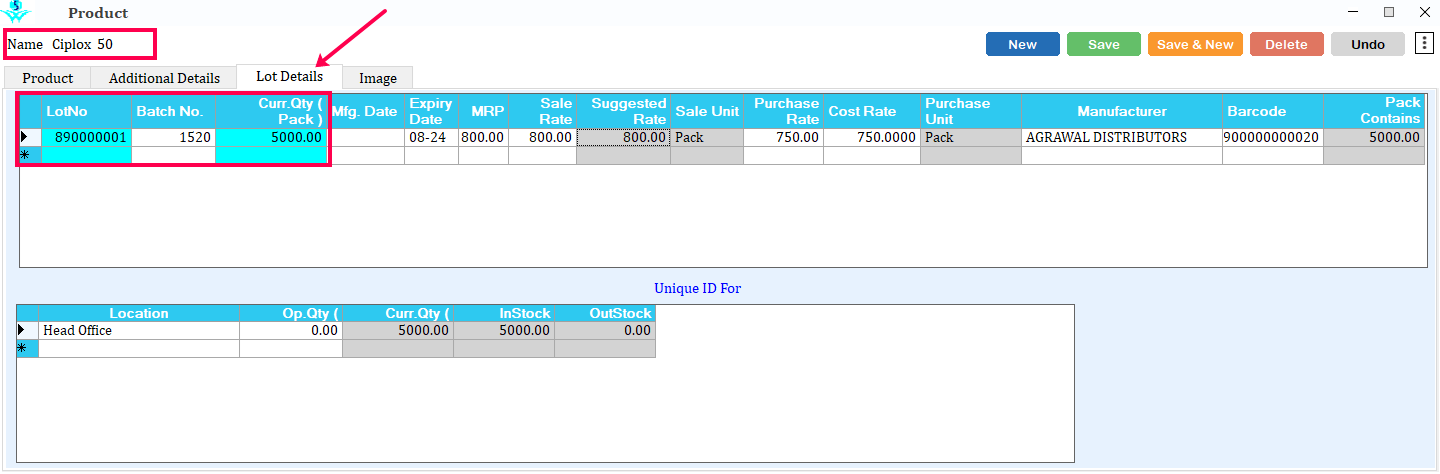Select the Head Office location cell
Viewport: 1440px width, 474px height.
pos(139,330)
